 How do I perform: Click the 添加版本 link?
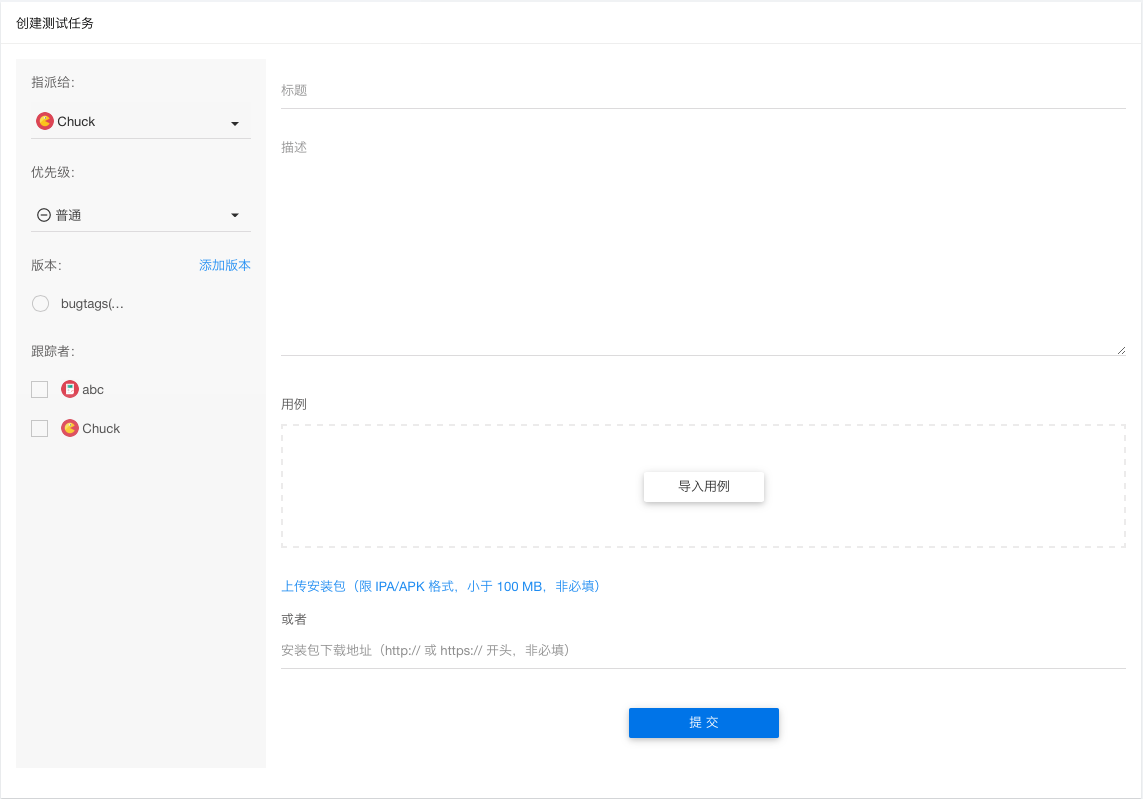[225, 265]
